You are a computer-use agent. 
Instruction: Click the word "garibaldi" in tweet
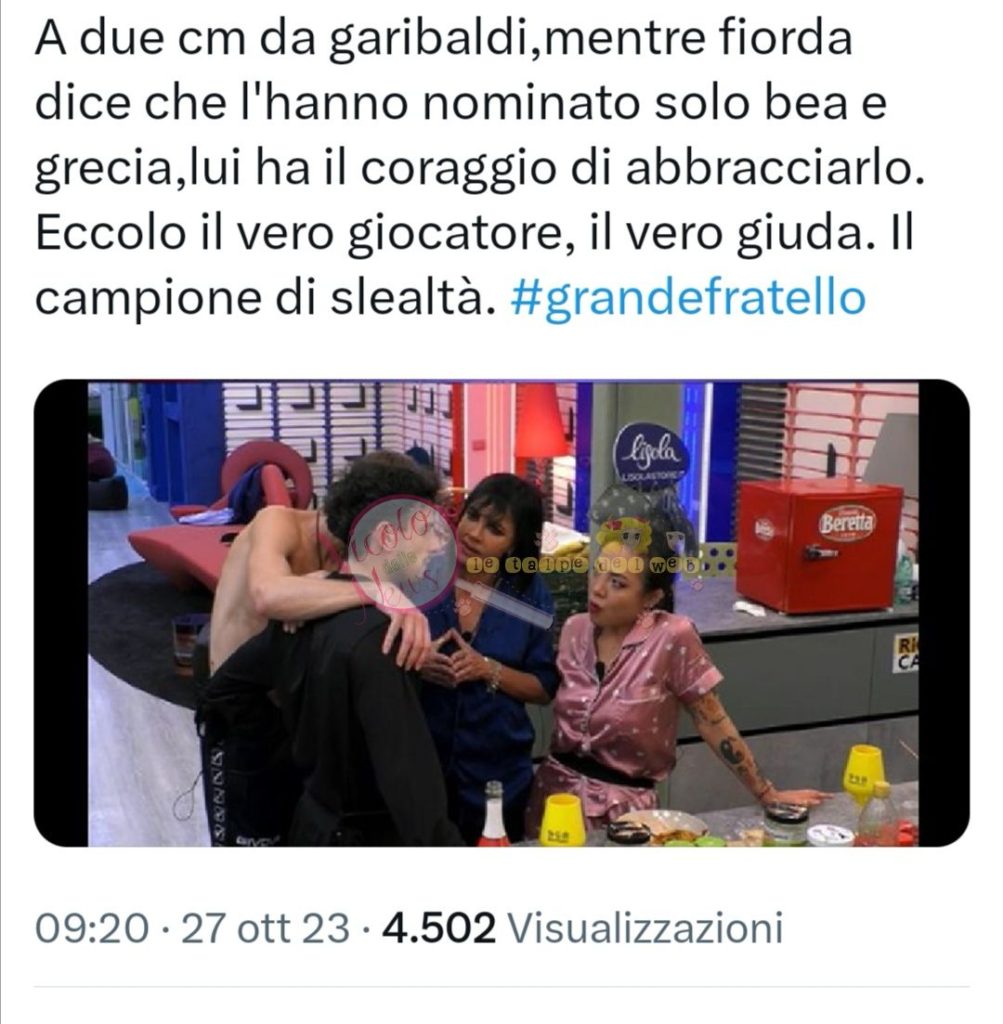pos(432,40)
